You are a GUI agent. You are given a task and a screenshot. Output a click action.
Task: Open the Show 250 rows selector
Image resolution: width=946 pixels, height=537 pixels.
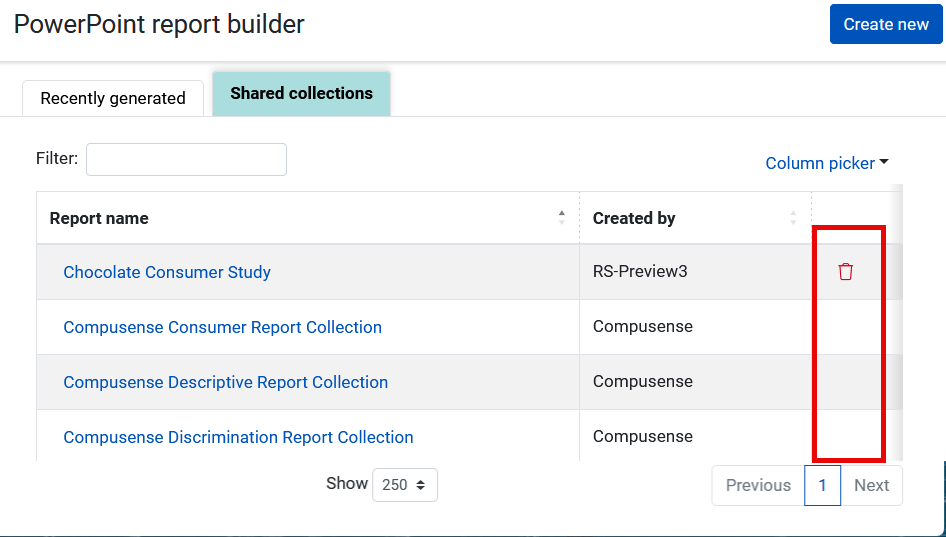pos(404,485)
